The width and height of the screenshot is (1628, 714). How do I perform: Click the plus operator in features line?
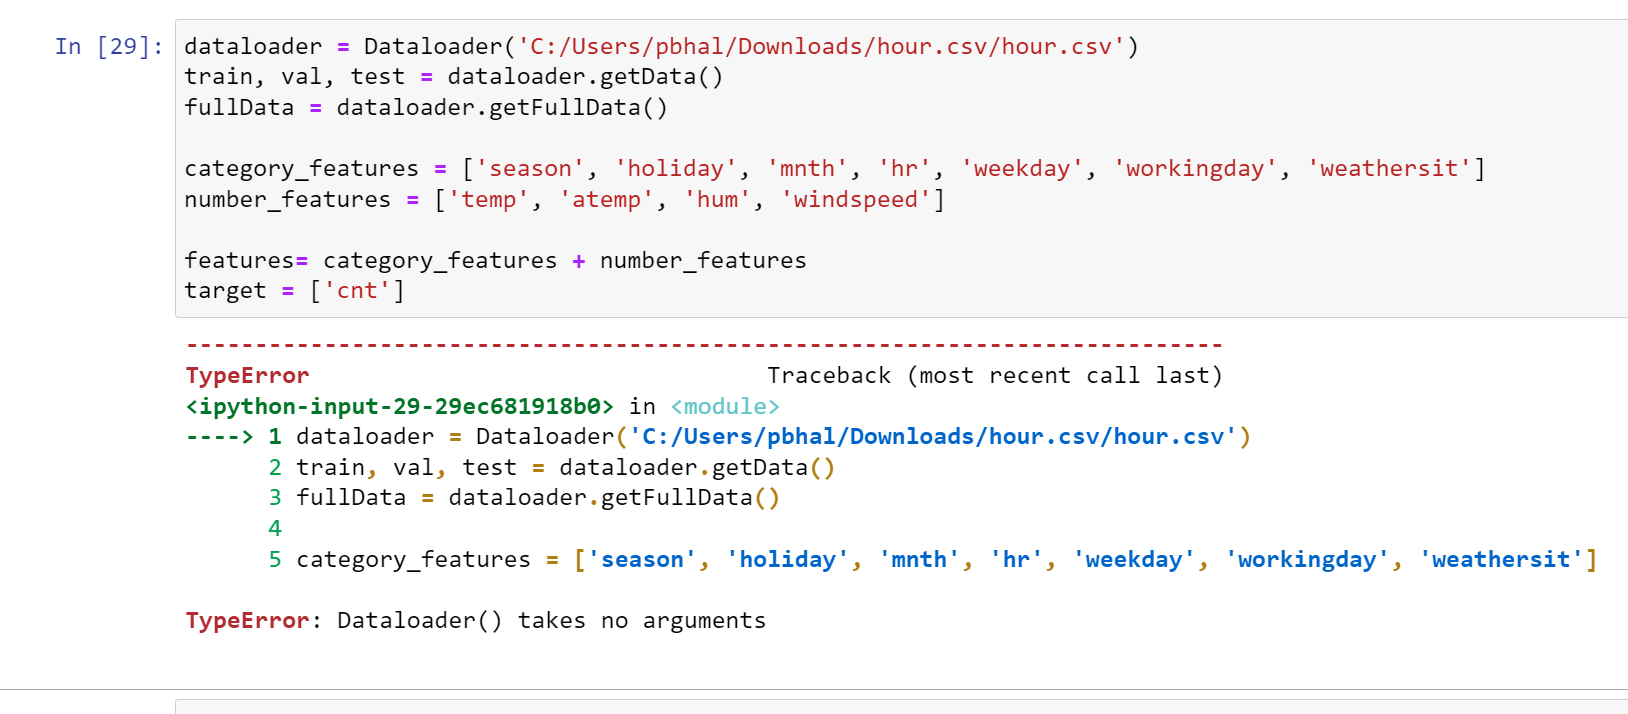coord(579,261)
